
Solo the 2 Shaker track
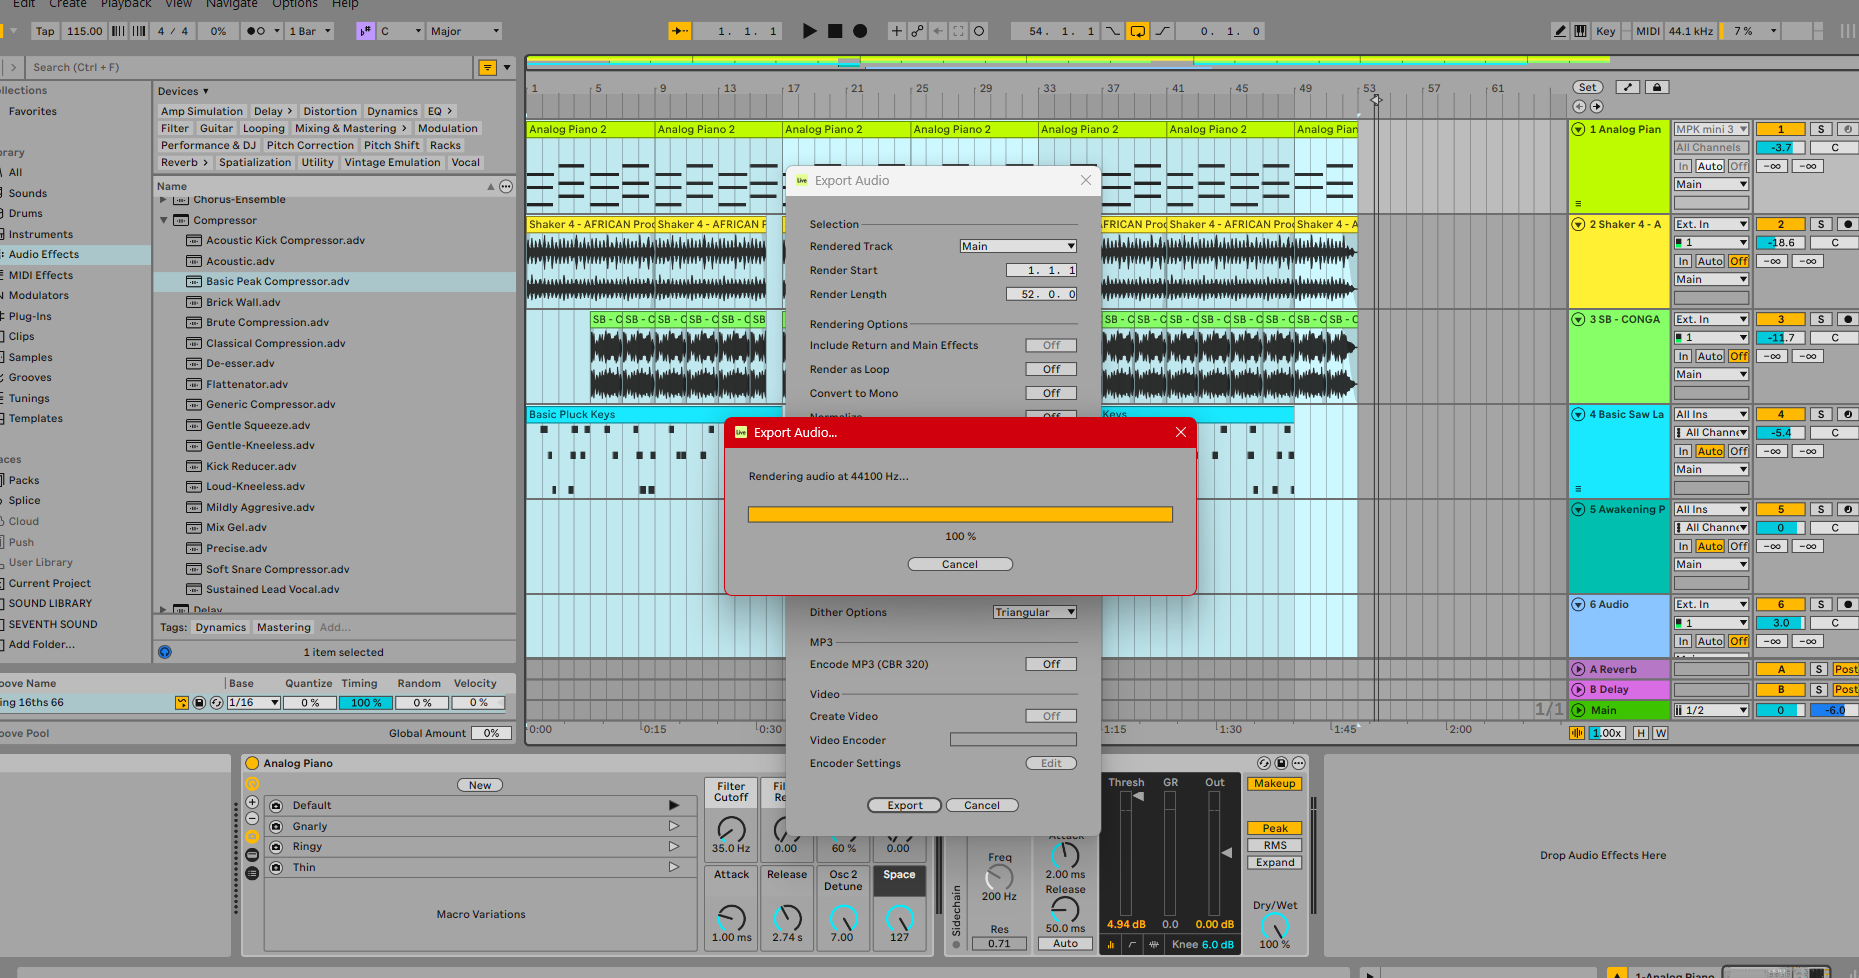click(x=1822, y=224)
